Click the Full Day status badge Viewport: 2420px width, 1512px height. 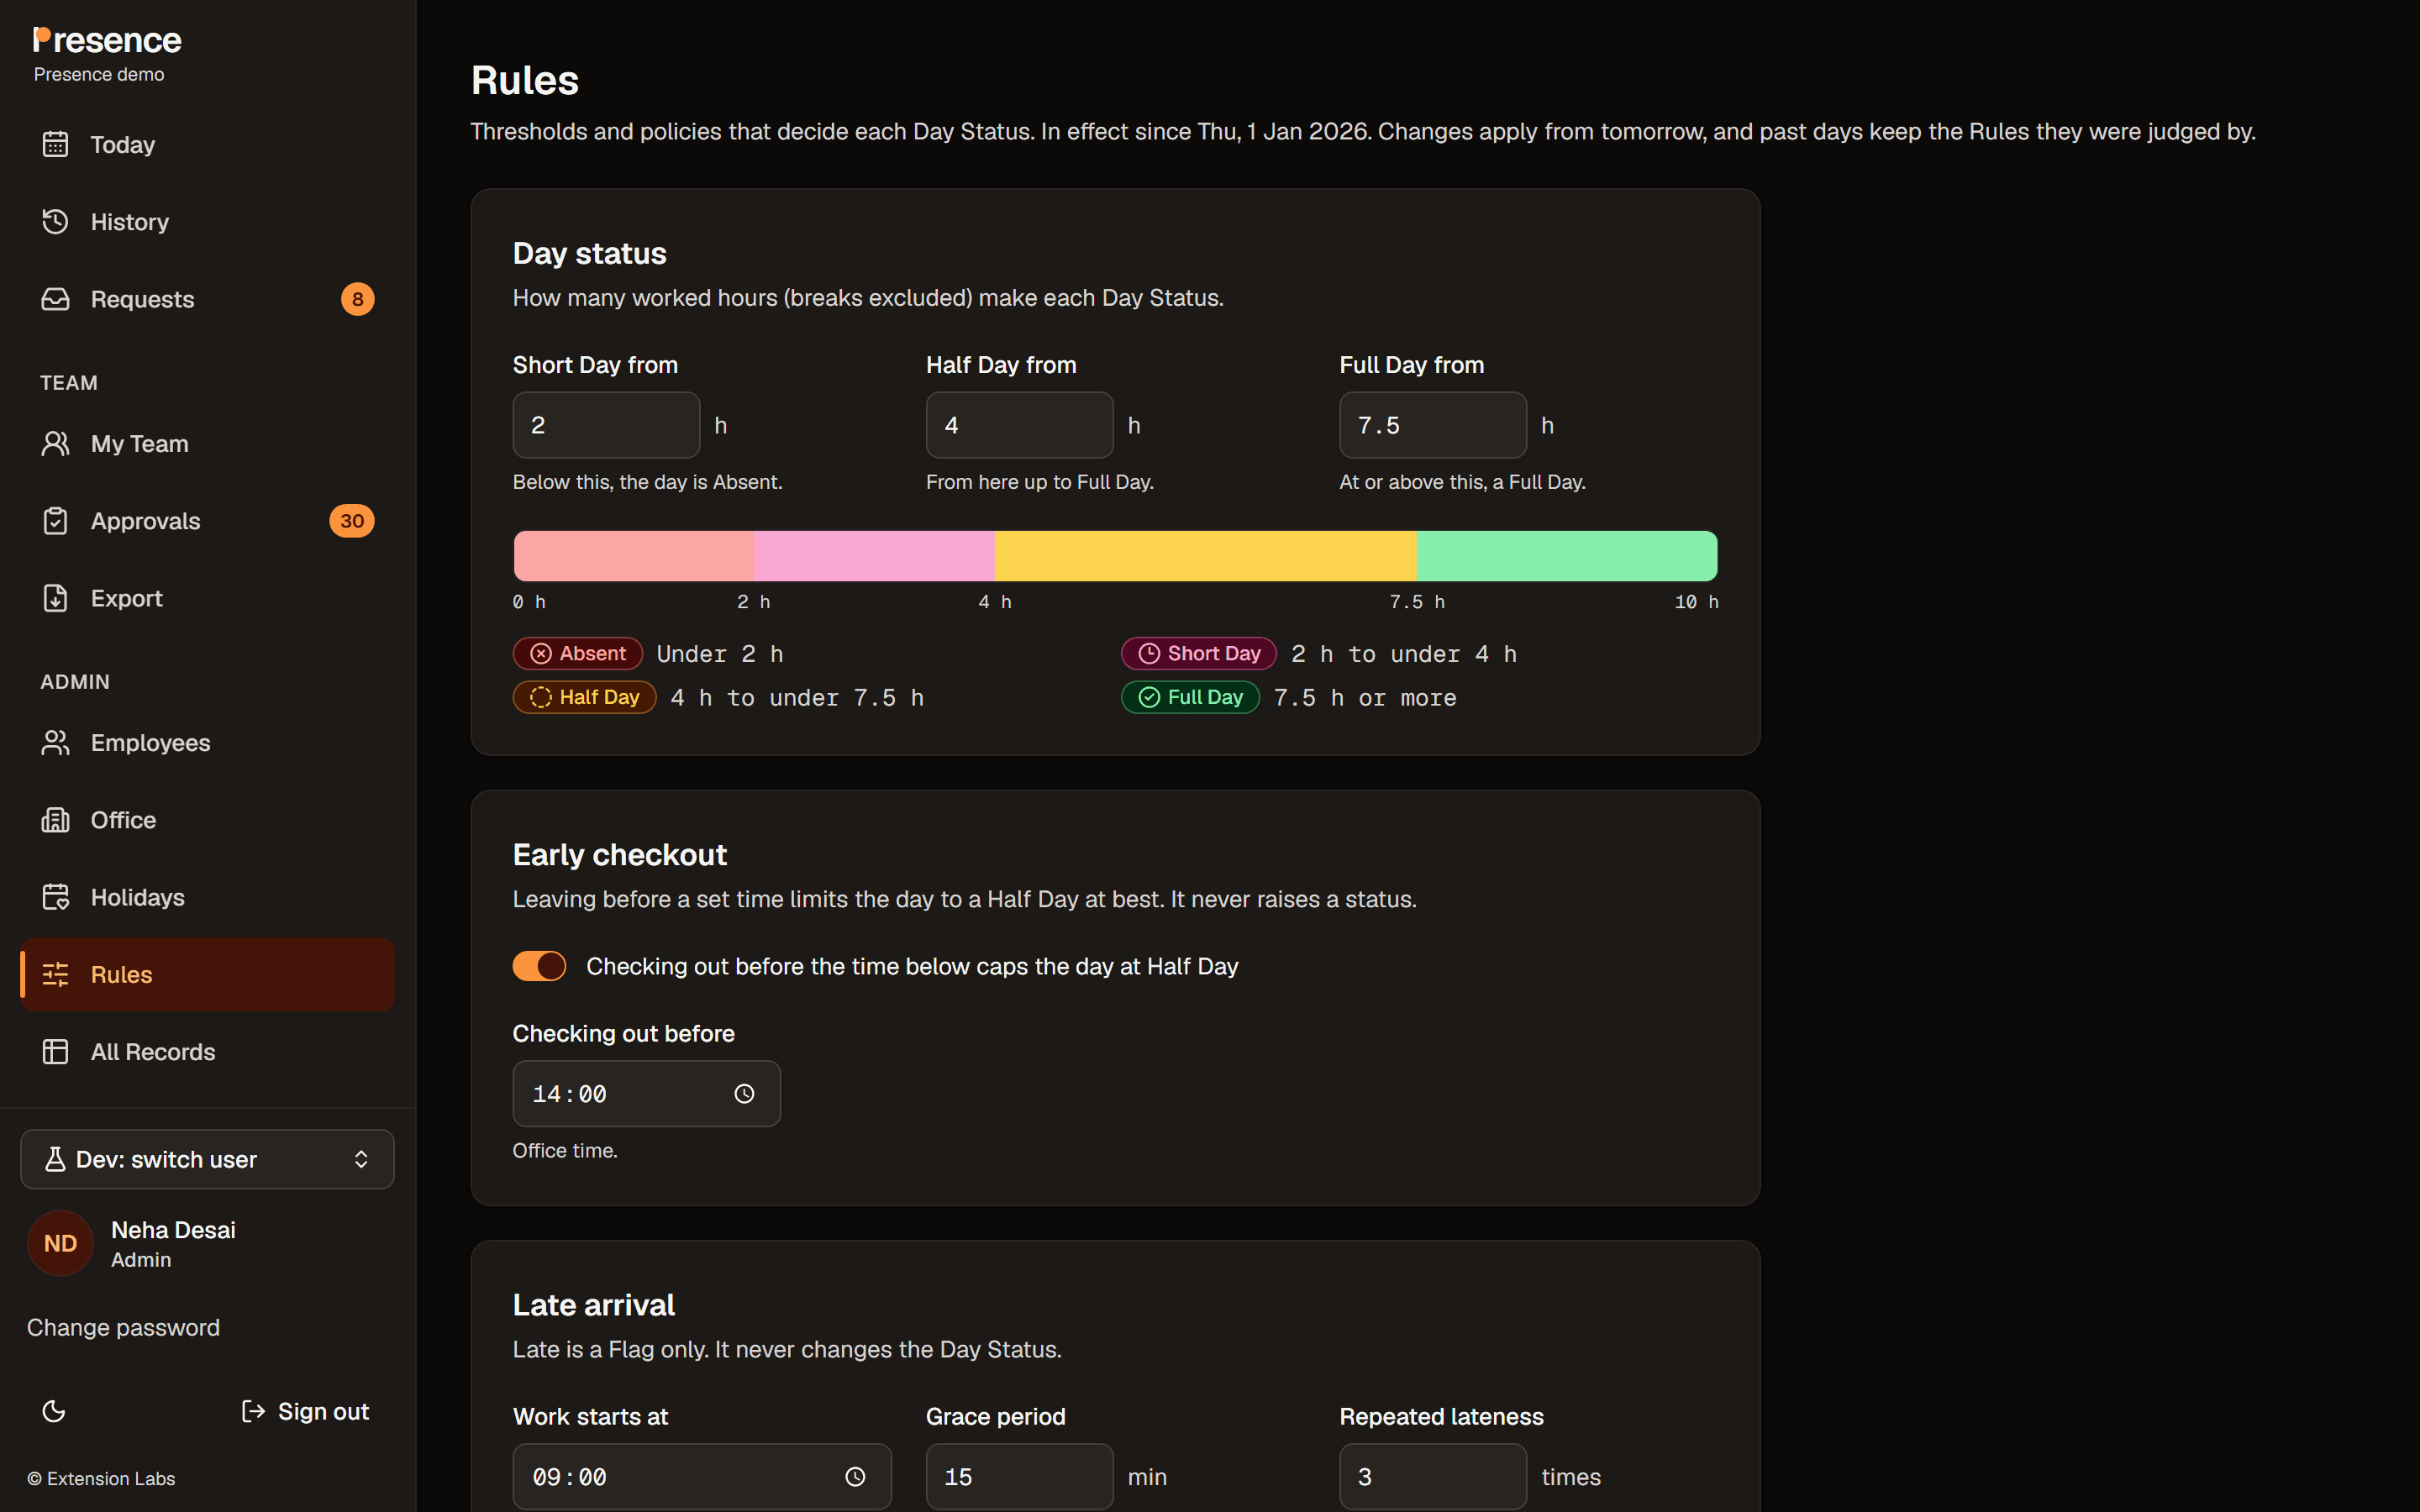[1190, 697]
